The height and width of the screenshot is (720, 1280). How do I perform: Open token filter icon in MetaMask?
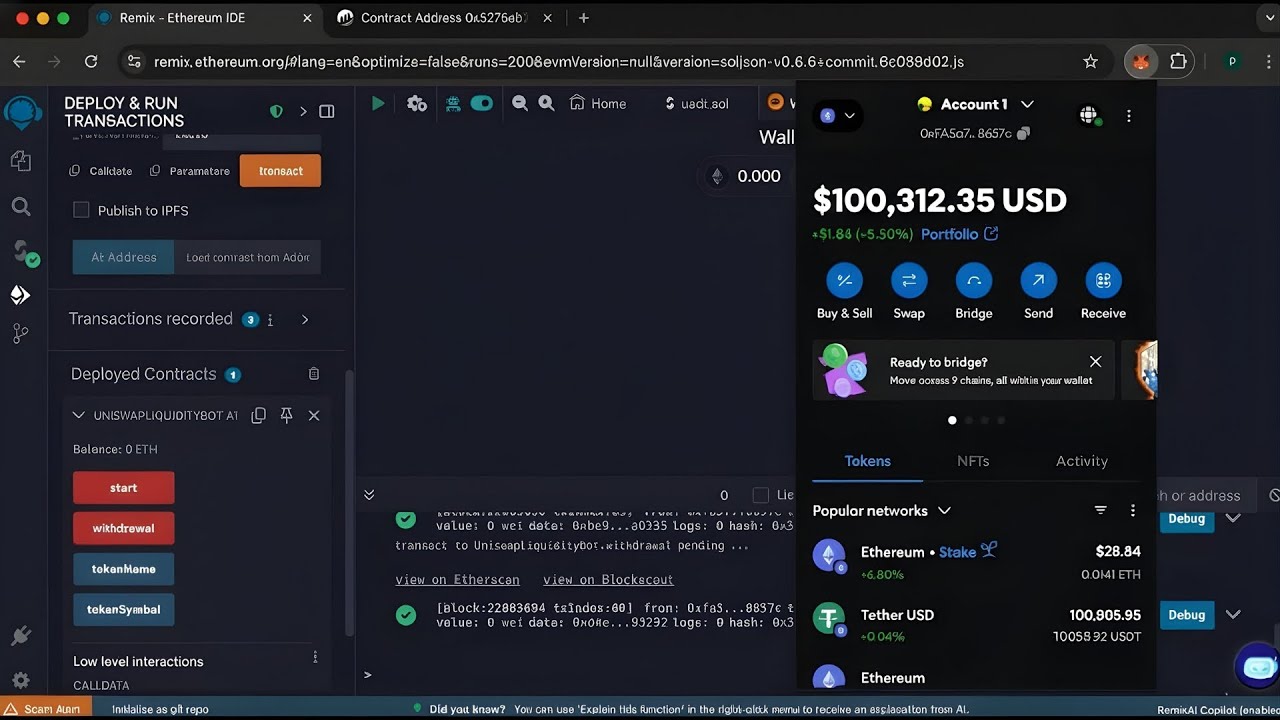pos(1100,510)
